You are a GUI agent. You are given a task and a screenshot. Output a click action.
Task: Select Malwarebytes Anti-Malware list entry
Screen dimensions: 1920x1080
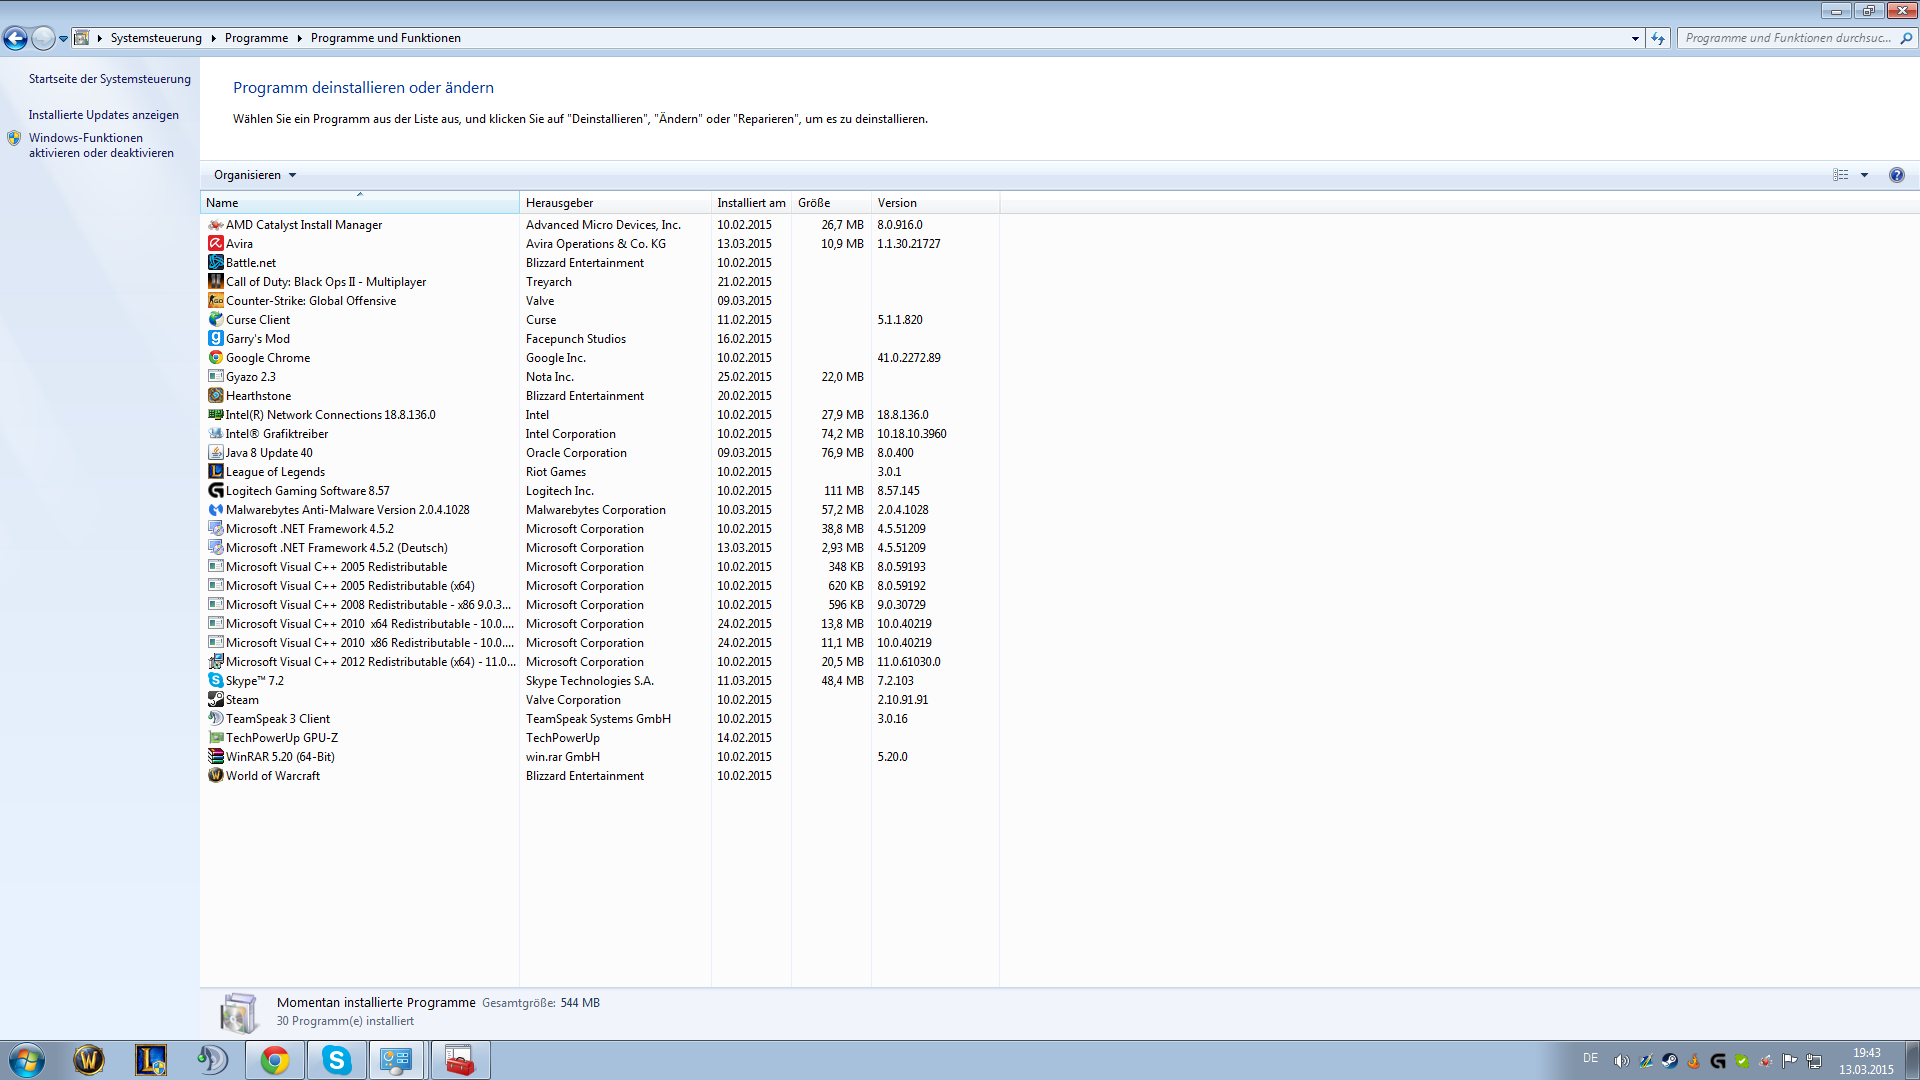347,510
